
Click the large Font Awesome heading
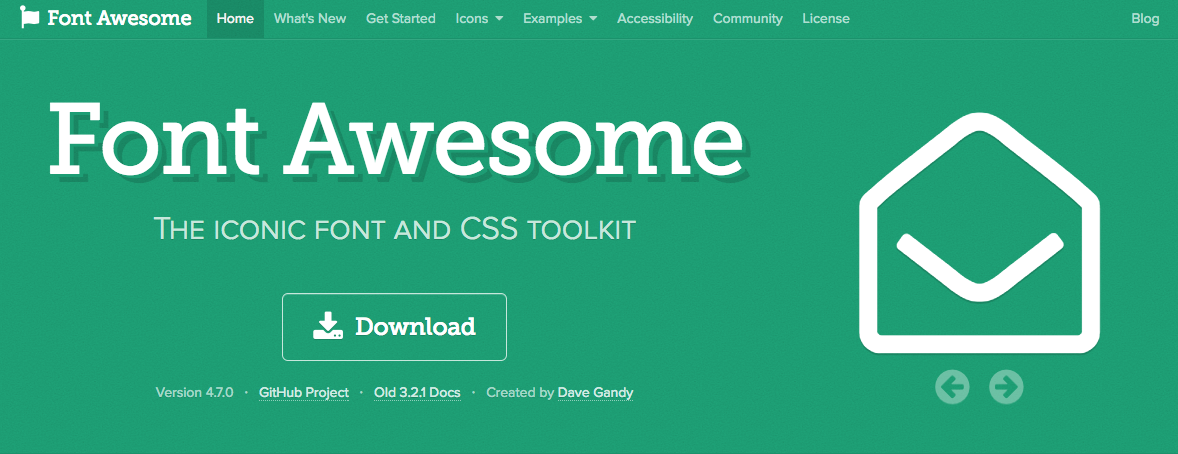[x=396, y=139]
